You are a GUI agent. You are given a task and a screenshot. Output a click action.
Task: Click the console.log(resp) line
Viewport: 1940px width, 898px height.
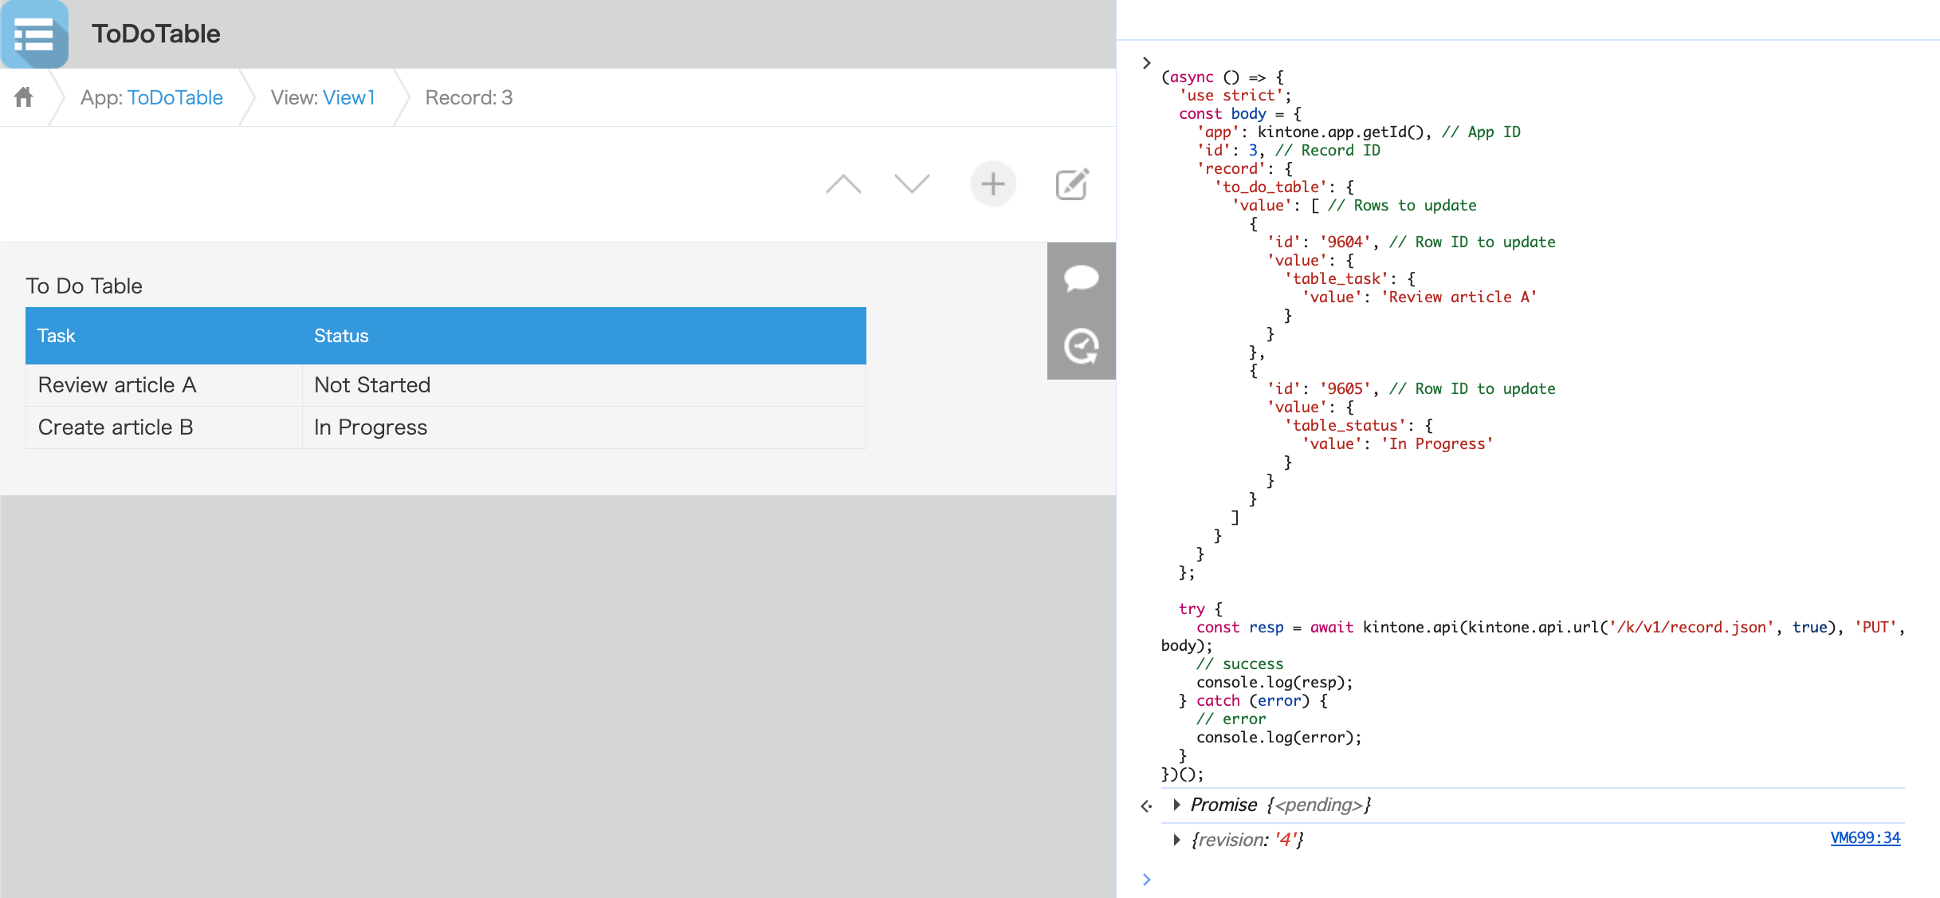click(1275, 682)
